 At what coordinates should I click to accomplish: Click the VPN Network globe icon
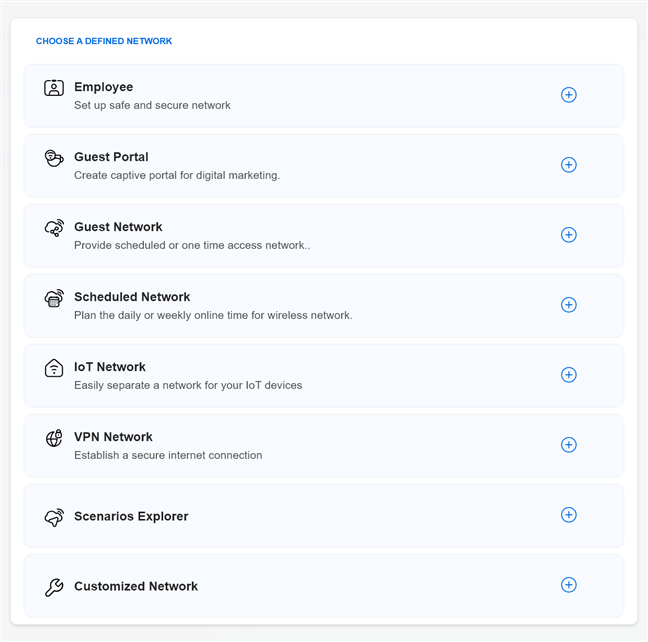pyautogui.click(x=54, y=438)
